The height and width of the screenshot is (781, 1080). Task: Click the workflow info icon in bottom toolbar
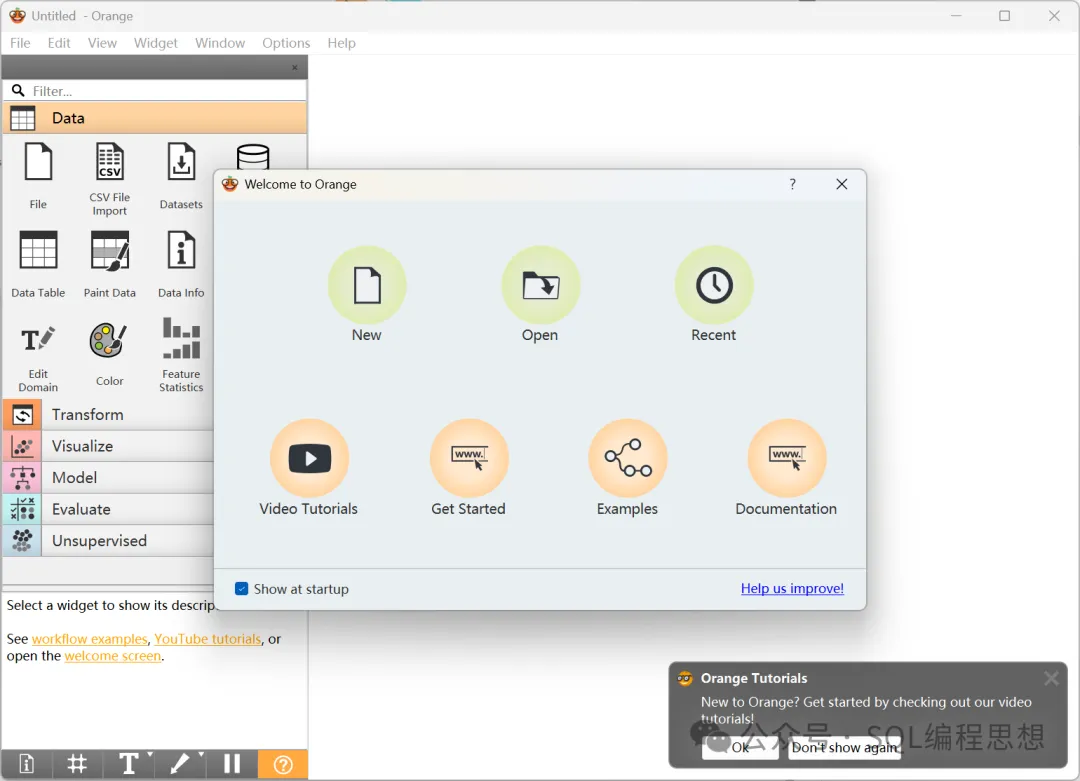tap(26, 764)
